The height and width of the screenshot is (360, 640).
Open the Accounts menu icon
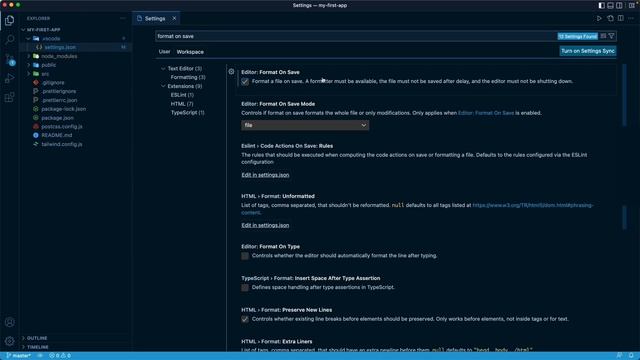[x=9, y=322]
